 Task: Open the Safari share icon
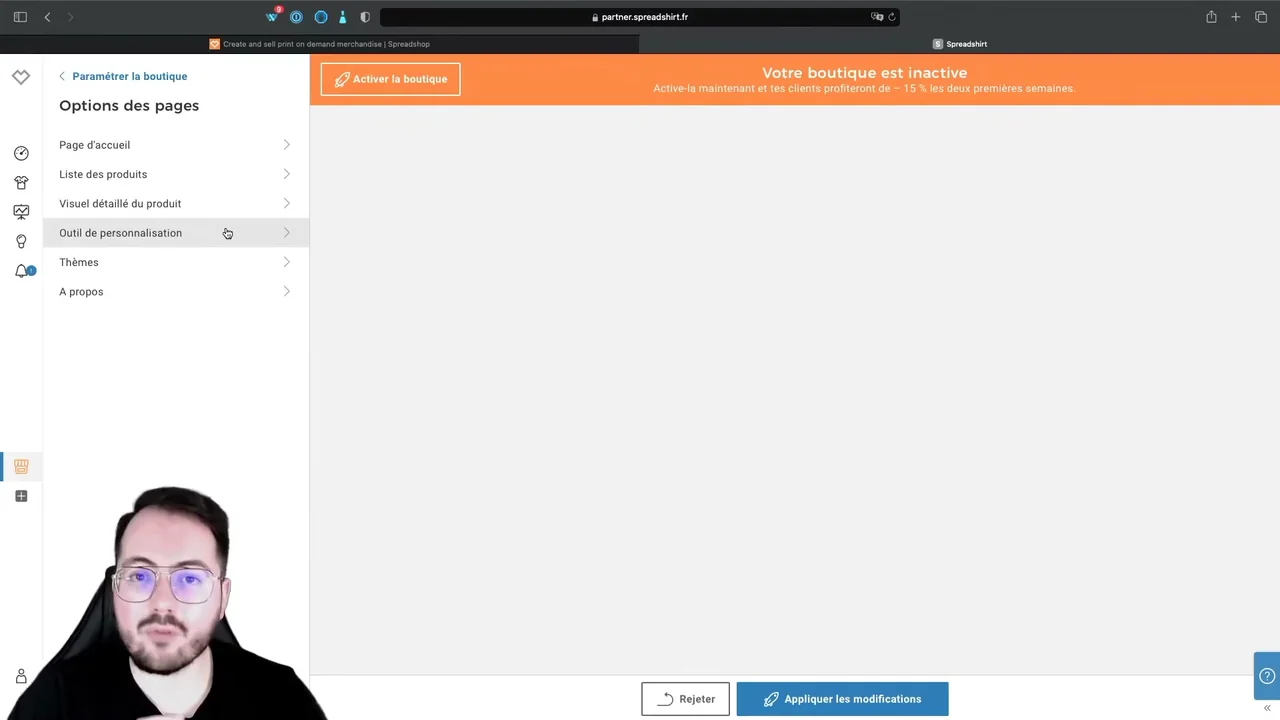pyautogui.click(x=1211, y=17)
